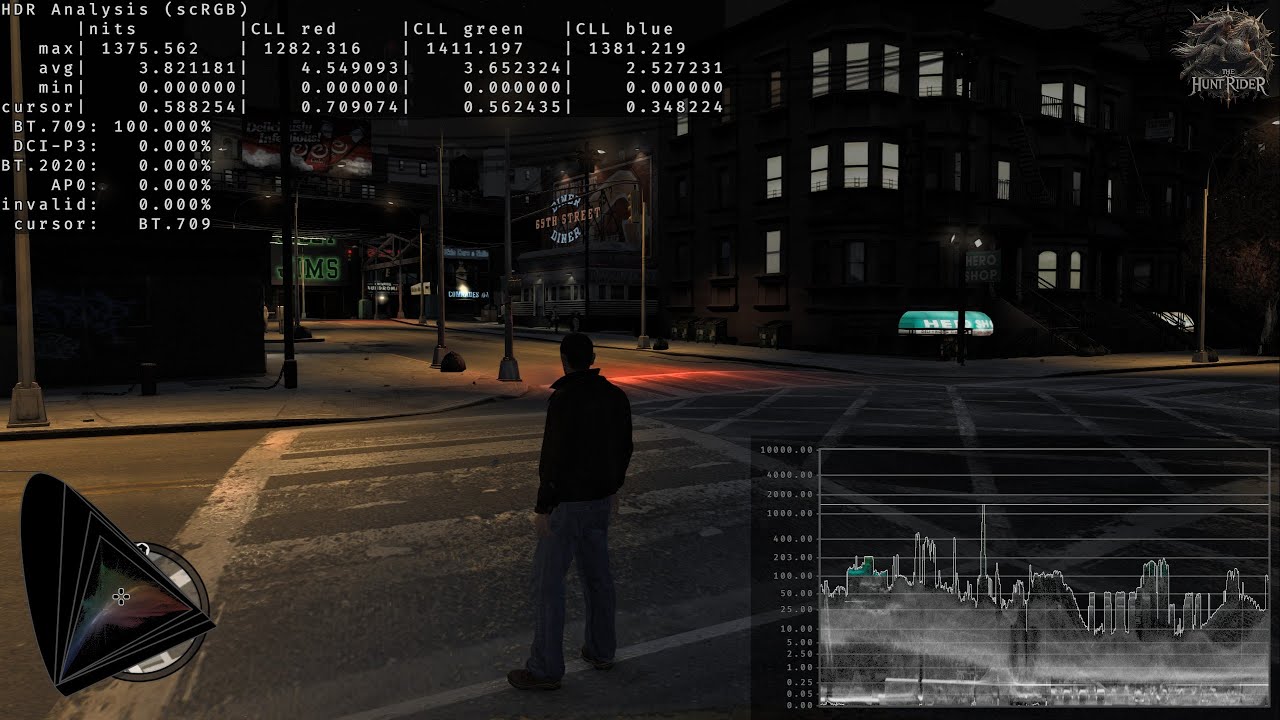
Task: Click the cursor CLL red value 0.709074
Action: 350,107
